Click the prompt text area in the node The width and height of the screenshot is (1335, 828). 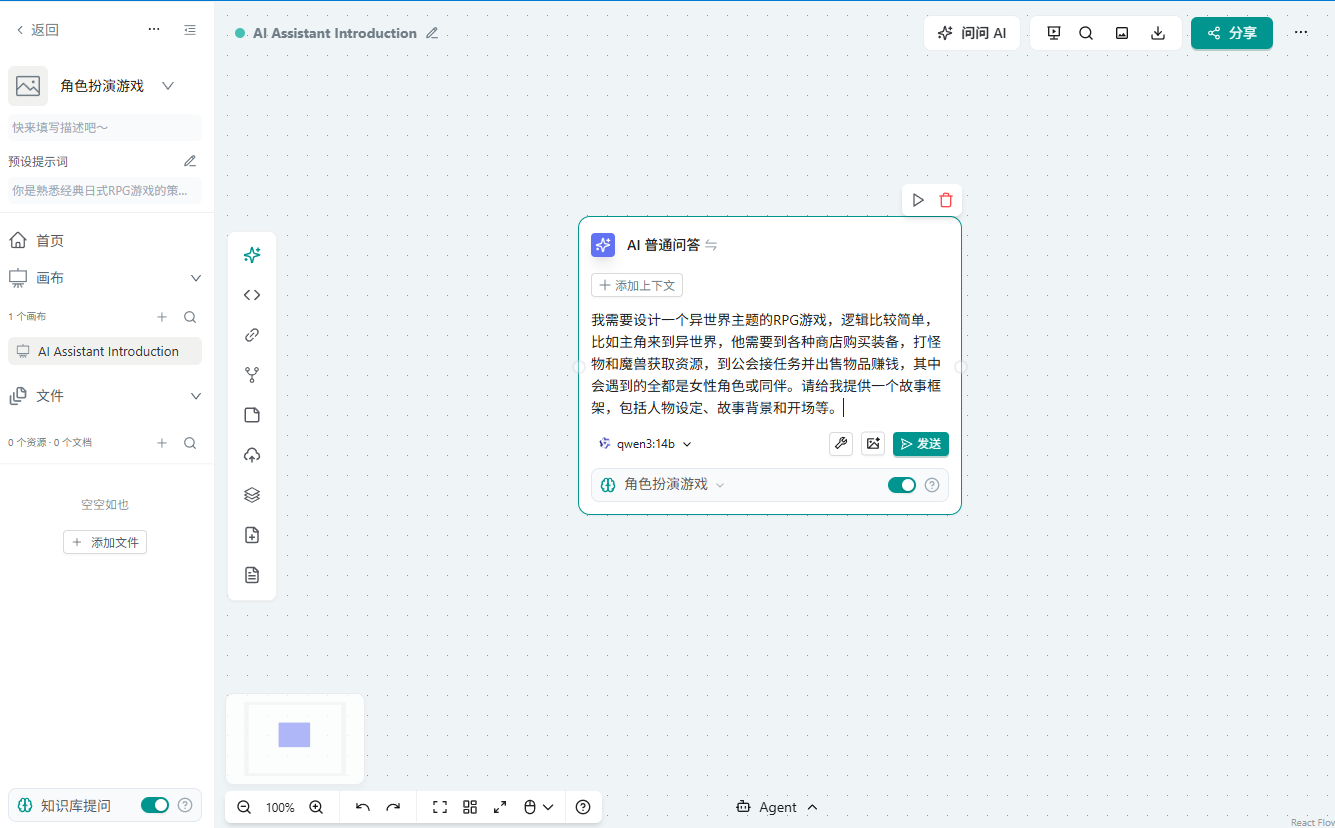(x=768, y=364)
